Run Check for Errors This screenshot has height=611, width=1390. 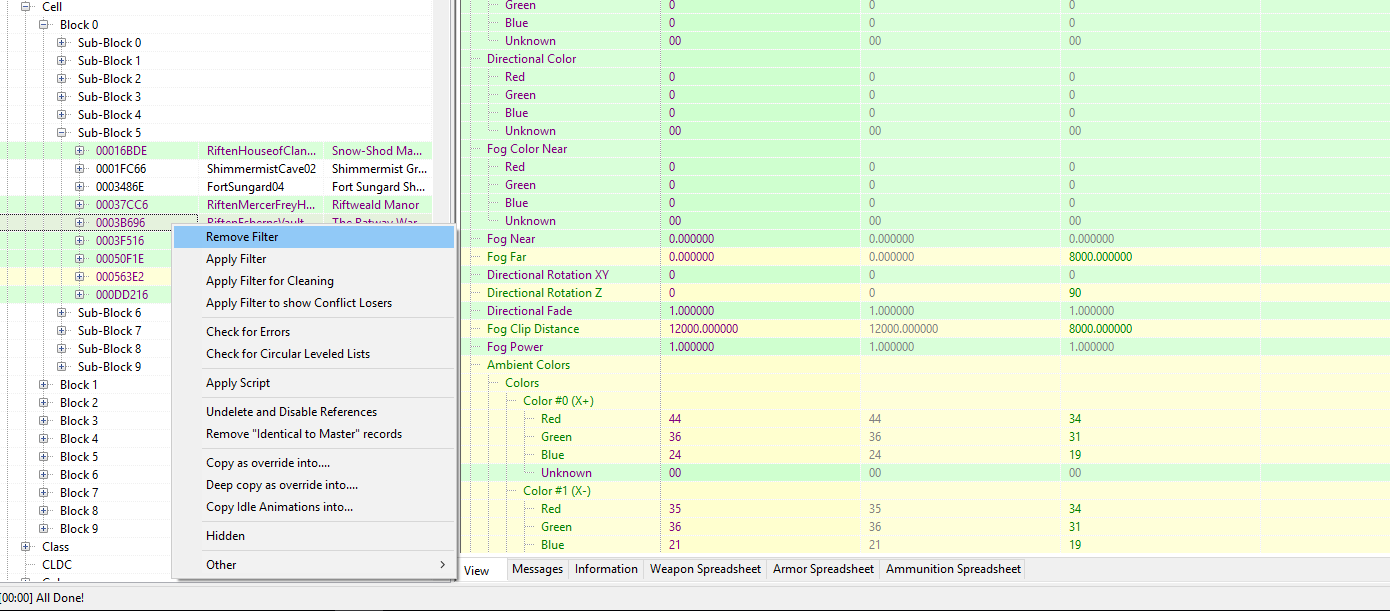(x=313, y=332)
